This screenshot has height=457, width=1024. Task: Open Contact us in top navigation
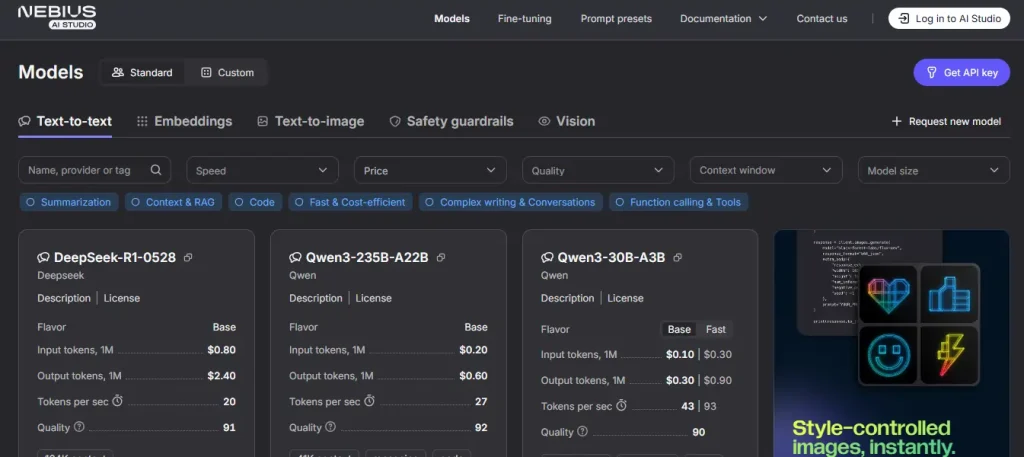(822, 18)
